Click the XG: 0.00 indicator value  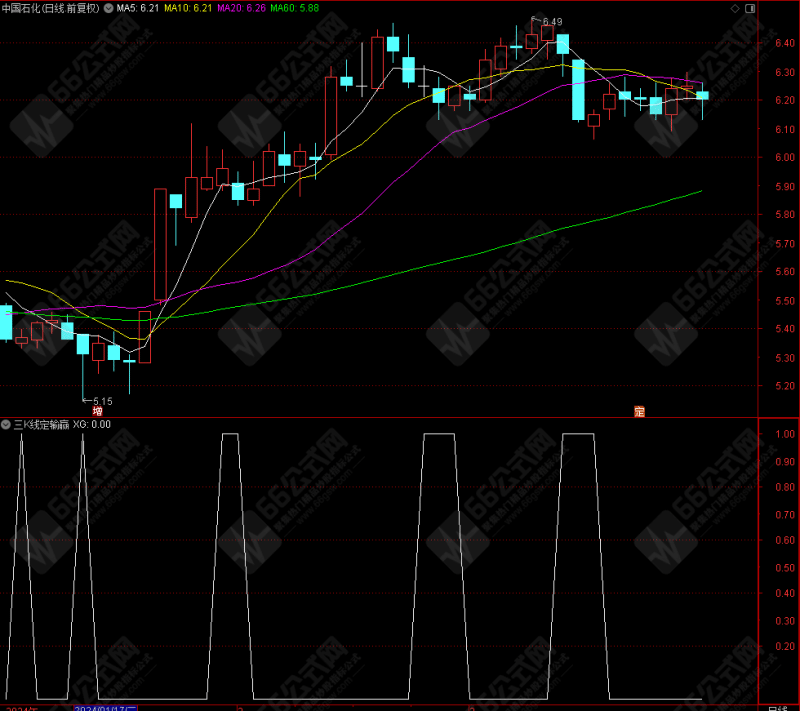92,424
